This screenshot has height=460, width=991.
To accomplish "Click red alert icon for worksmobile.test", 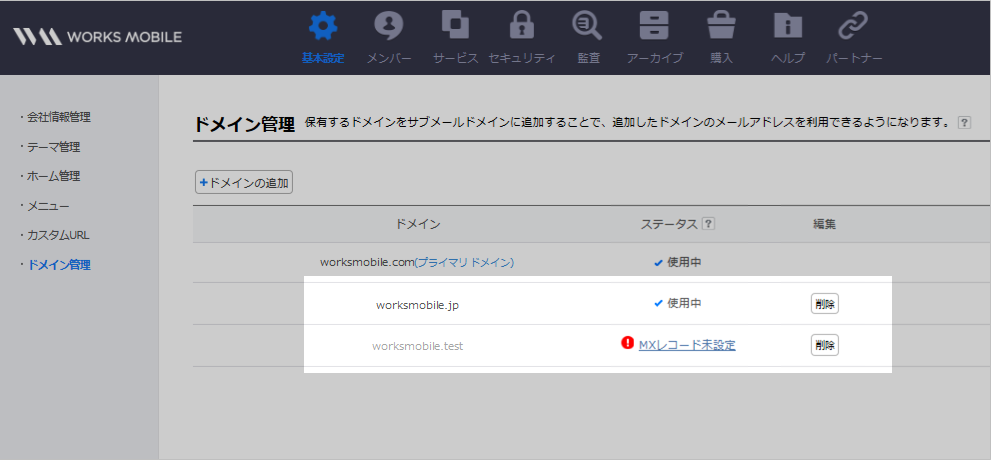I will [x=628, y=343].
